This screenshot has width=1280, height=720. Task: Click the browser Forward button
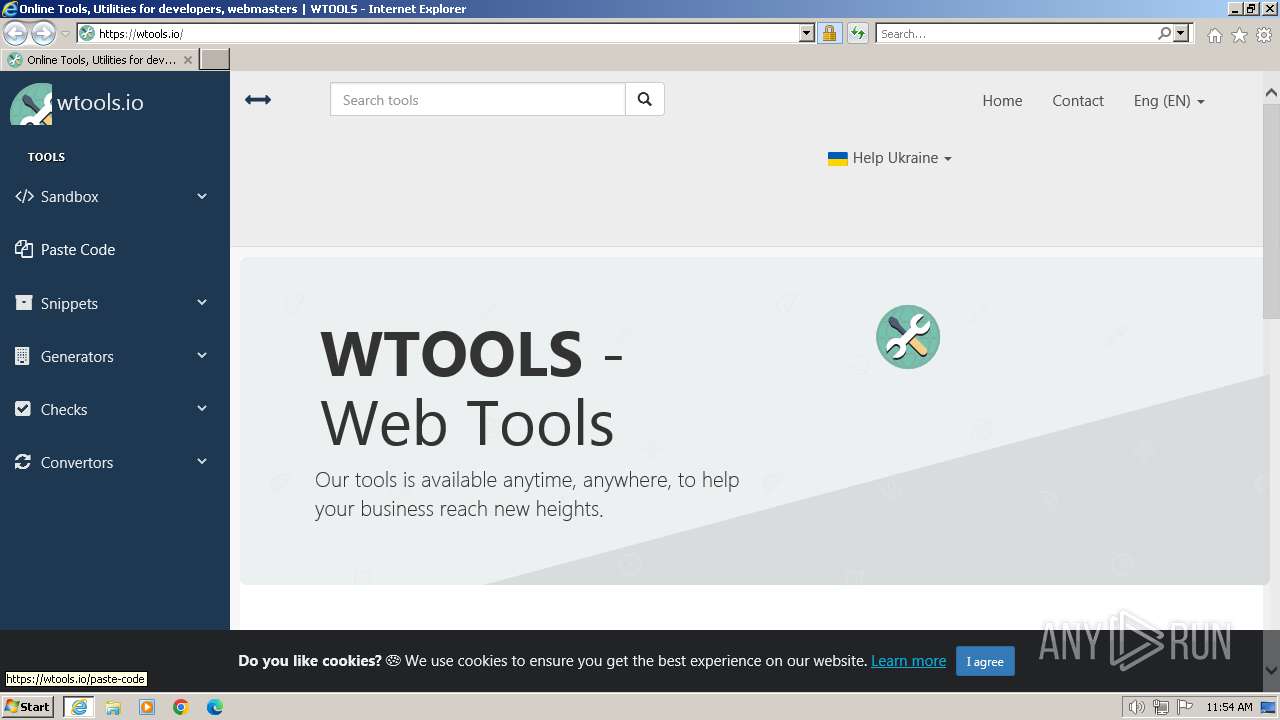pyautogui.click(x=43, y=33)
